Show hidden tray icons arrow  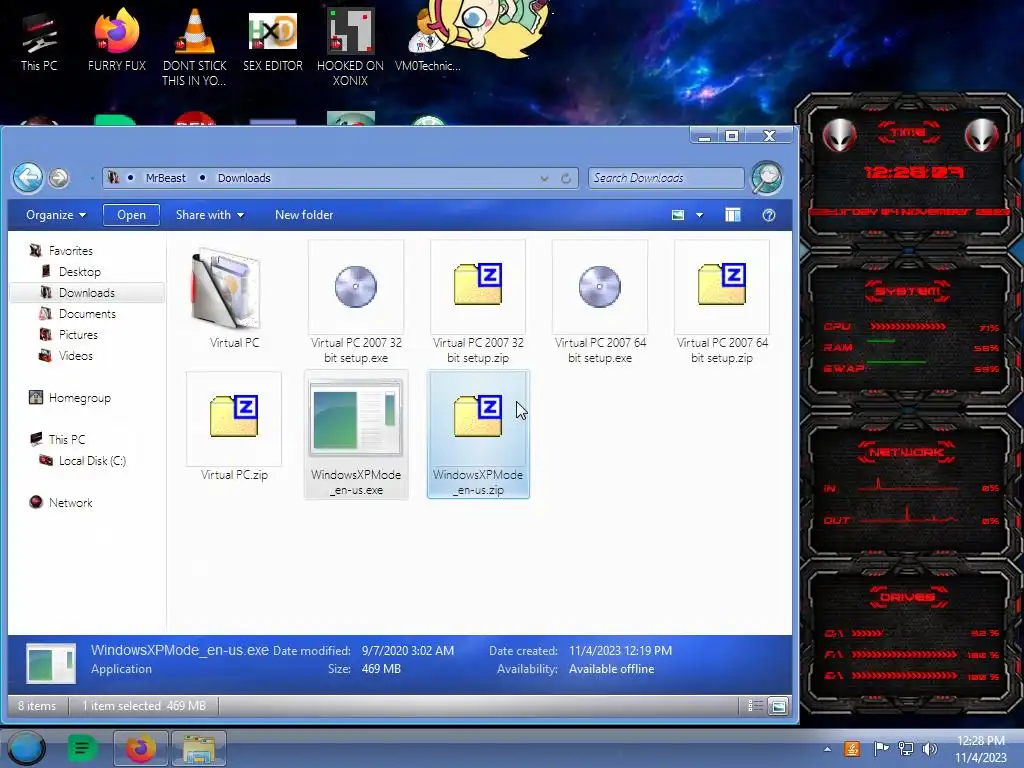tap(827, 749)
